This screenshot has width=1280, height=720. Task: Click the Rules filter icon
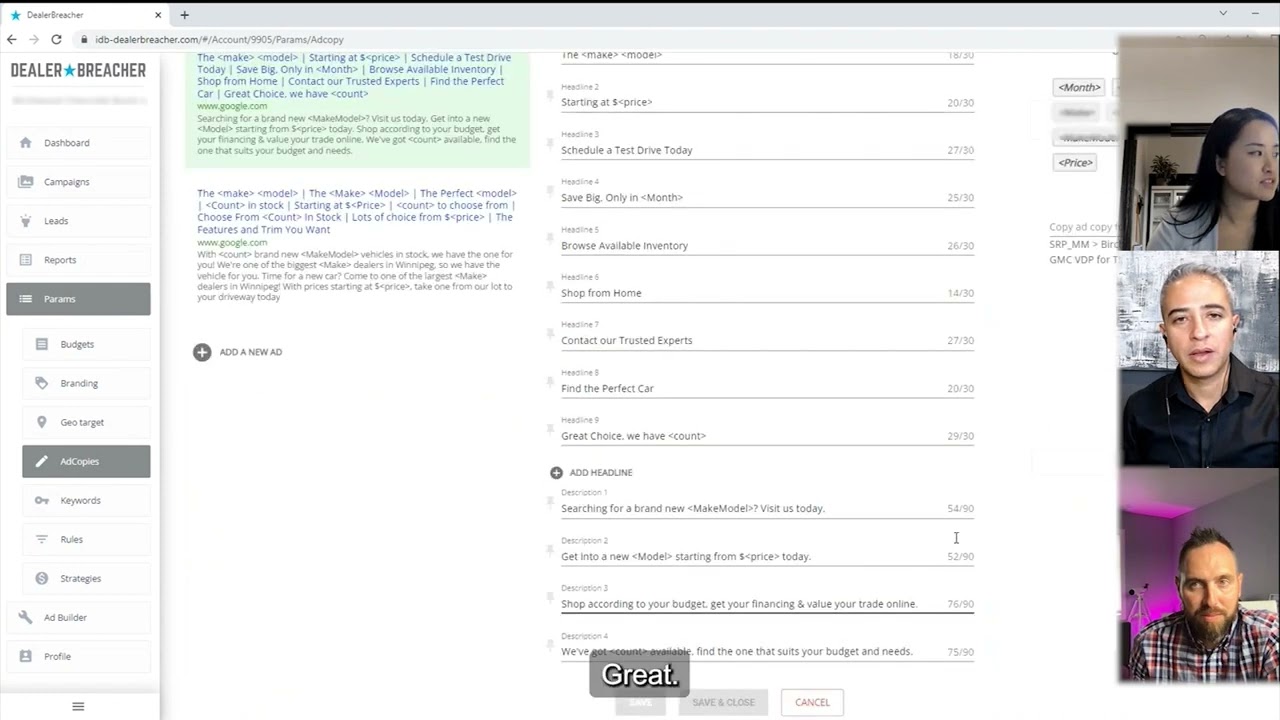(x=42, y=539)
